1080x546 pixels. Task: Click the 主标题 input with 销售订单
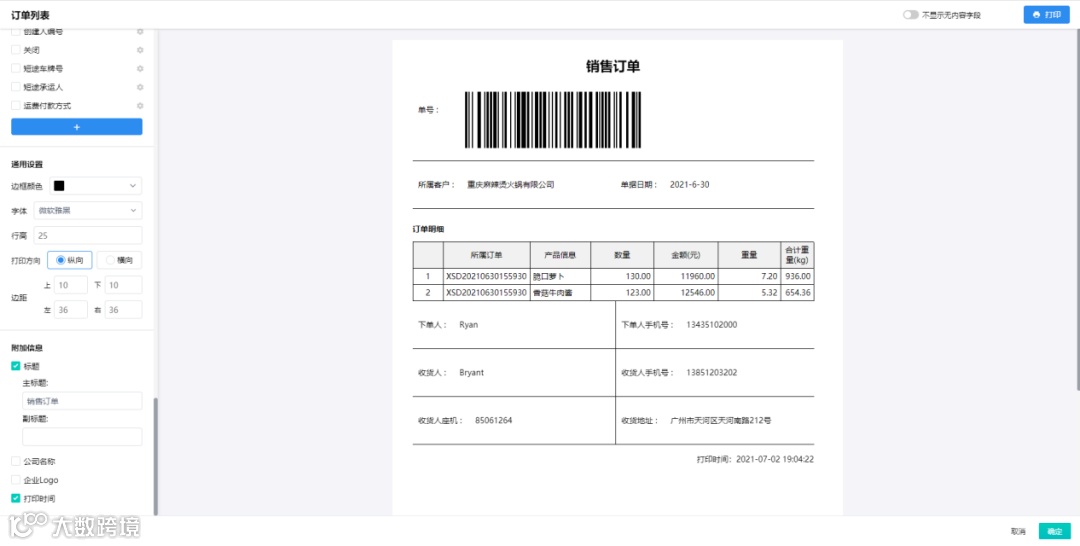82,401
